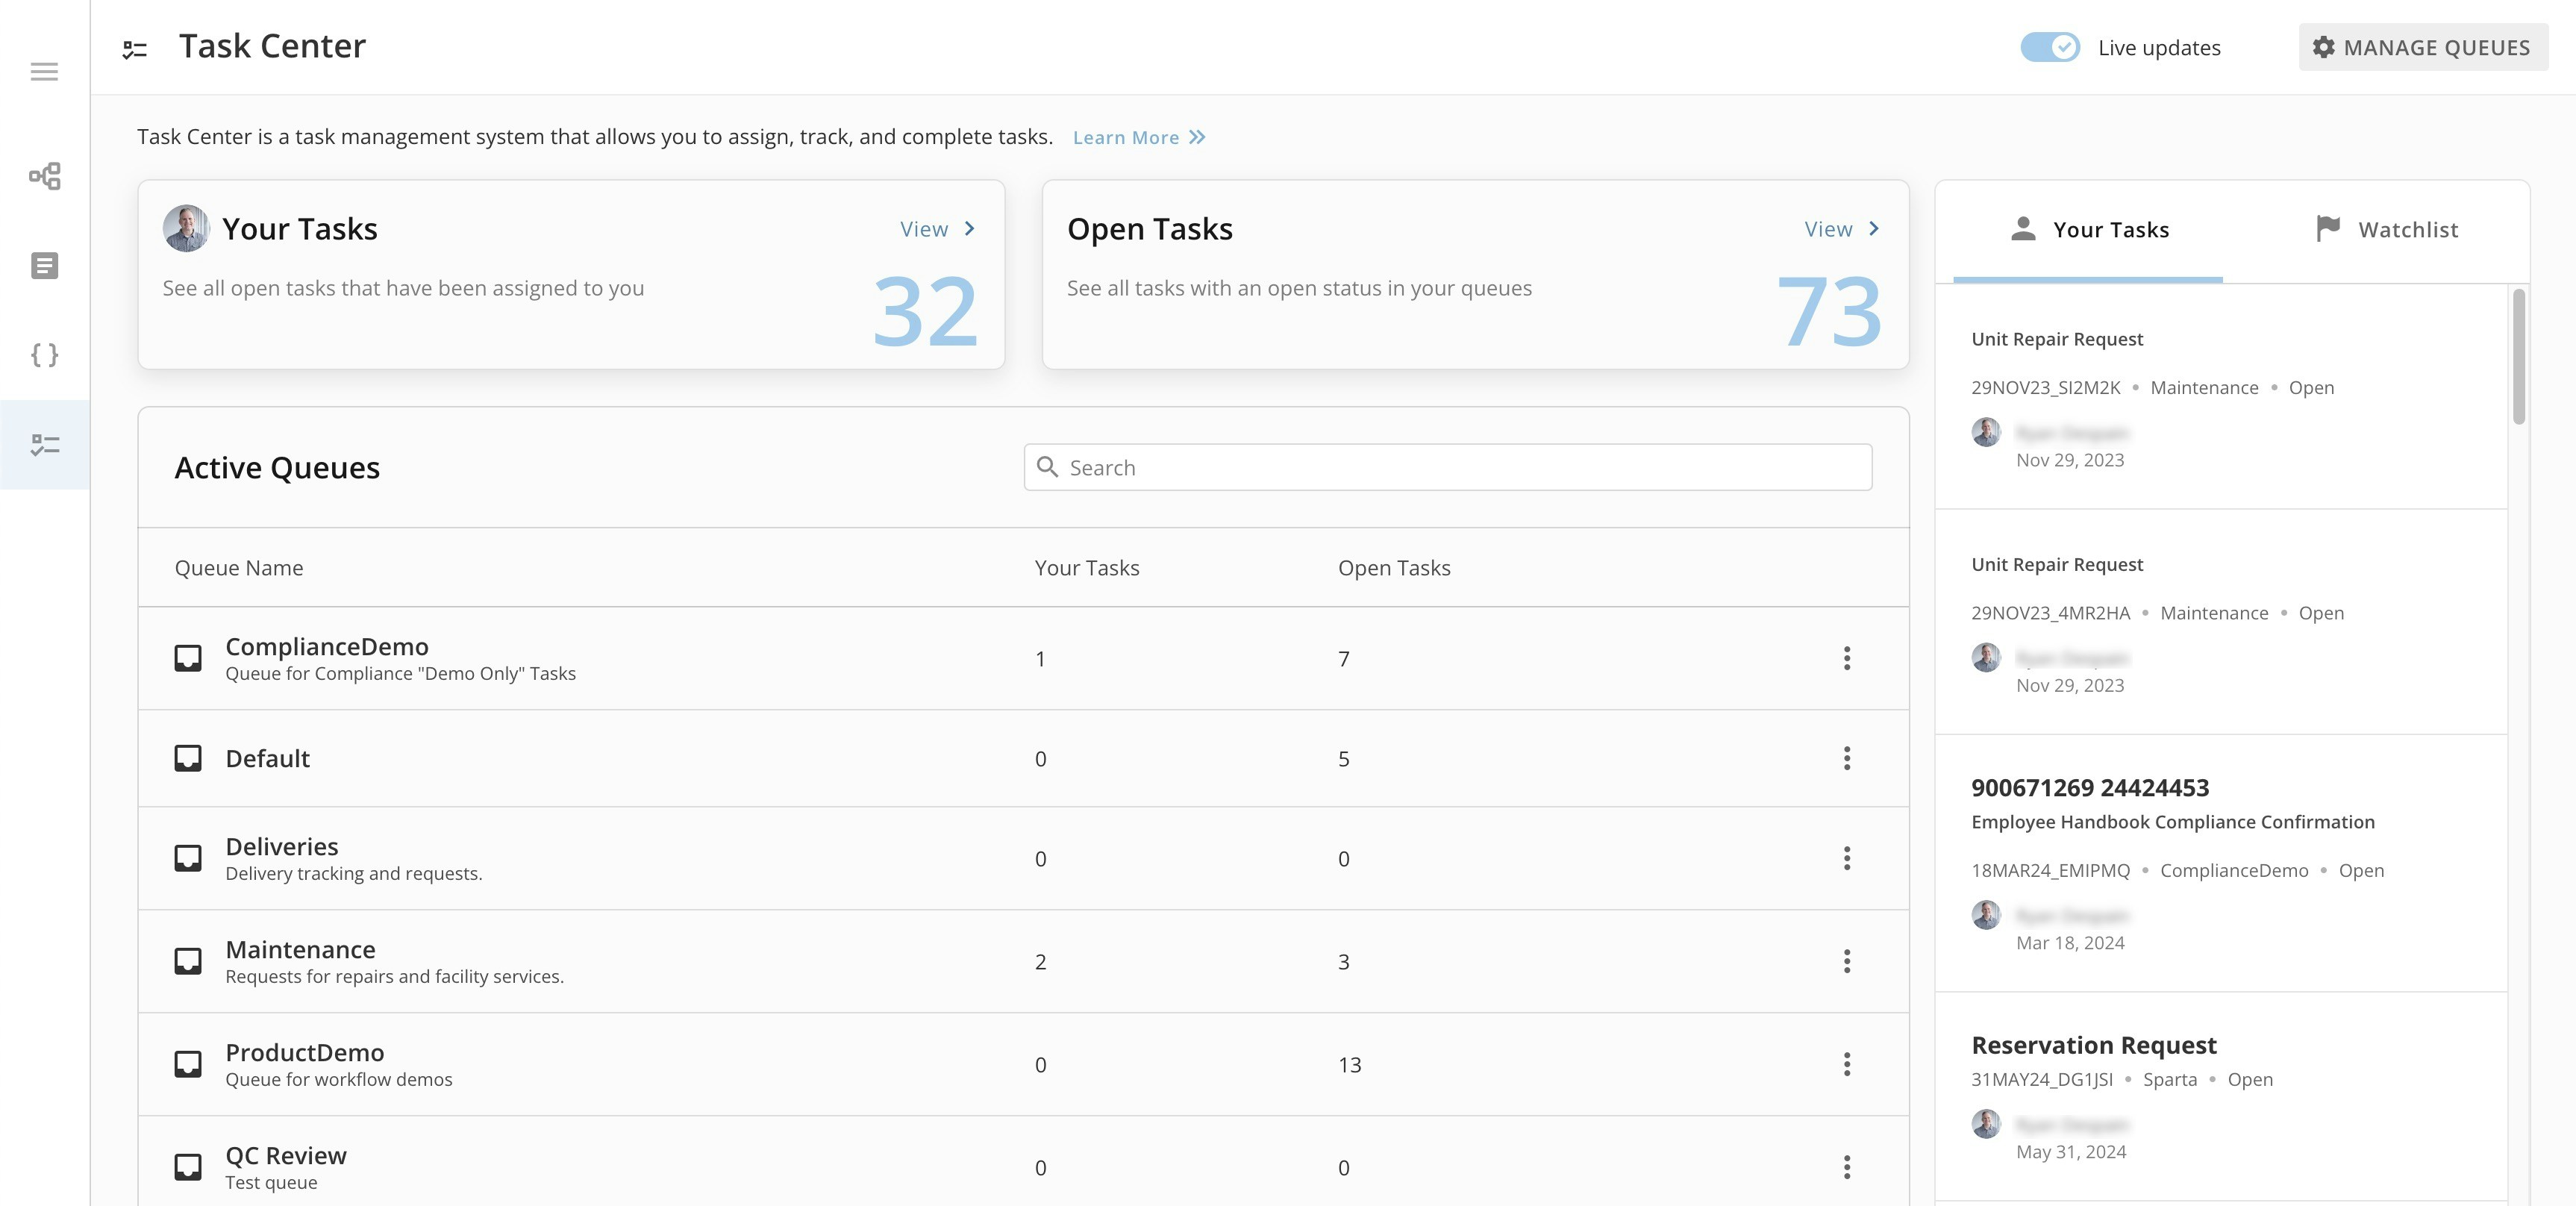The height and width of the screenshot is (1206, 2576).
Task: Click the magnifier icon in the search bar
Action: 1048,467
